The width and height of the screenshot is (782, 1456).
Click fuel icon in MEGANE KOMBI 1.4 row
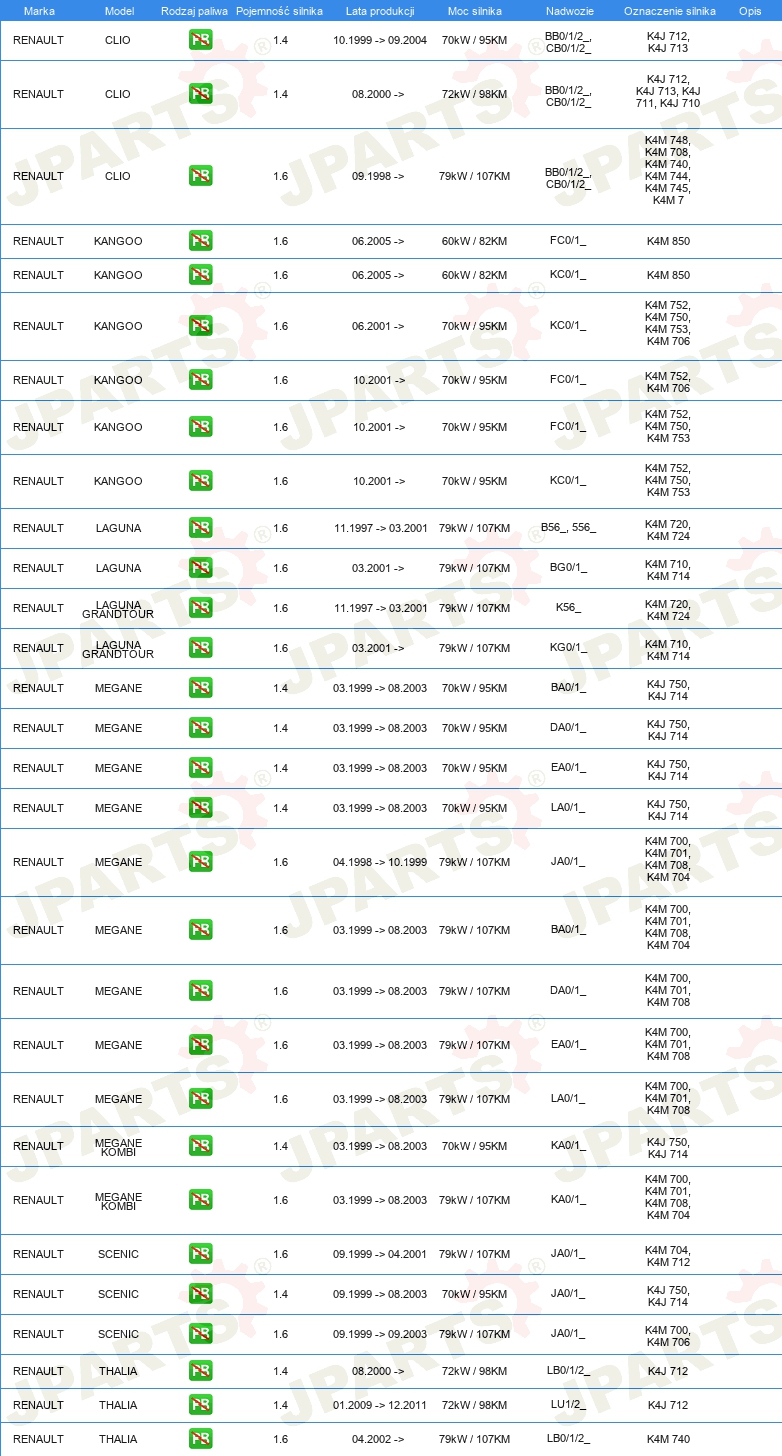[200, 1146]
